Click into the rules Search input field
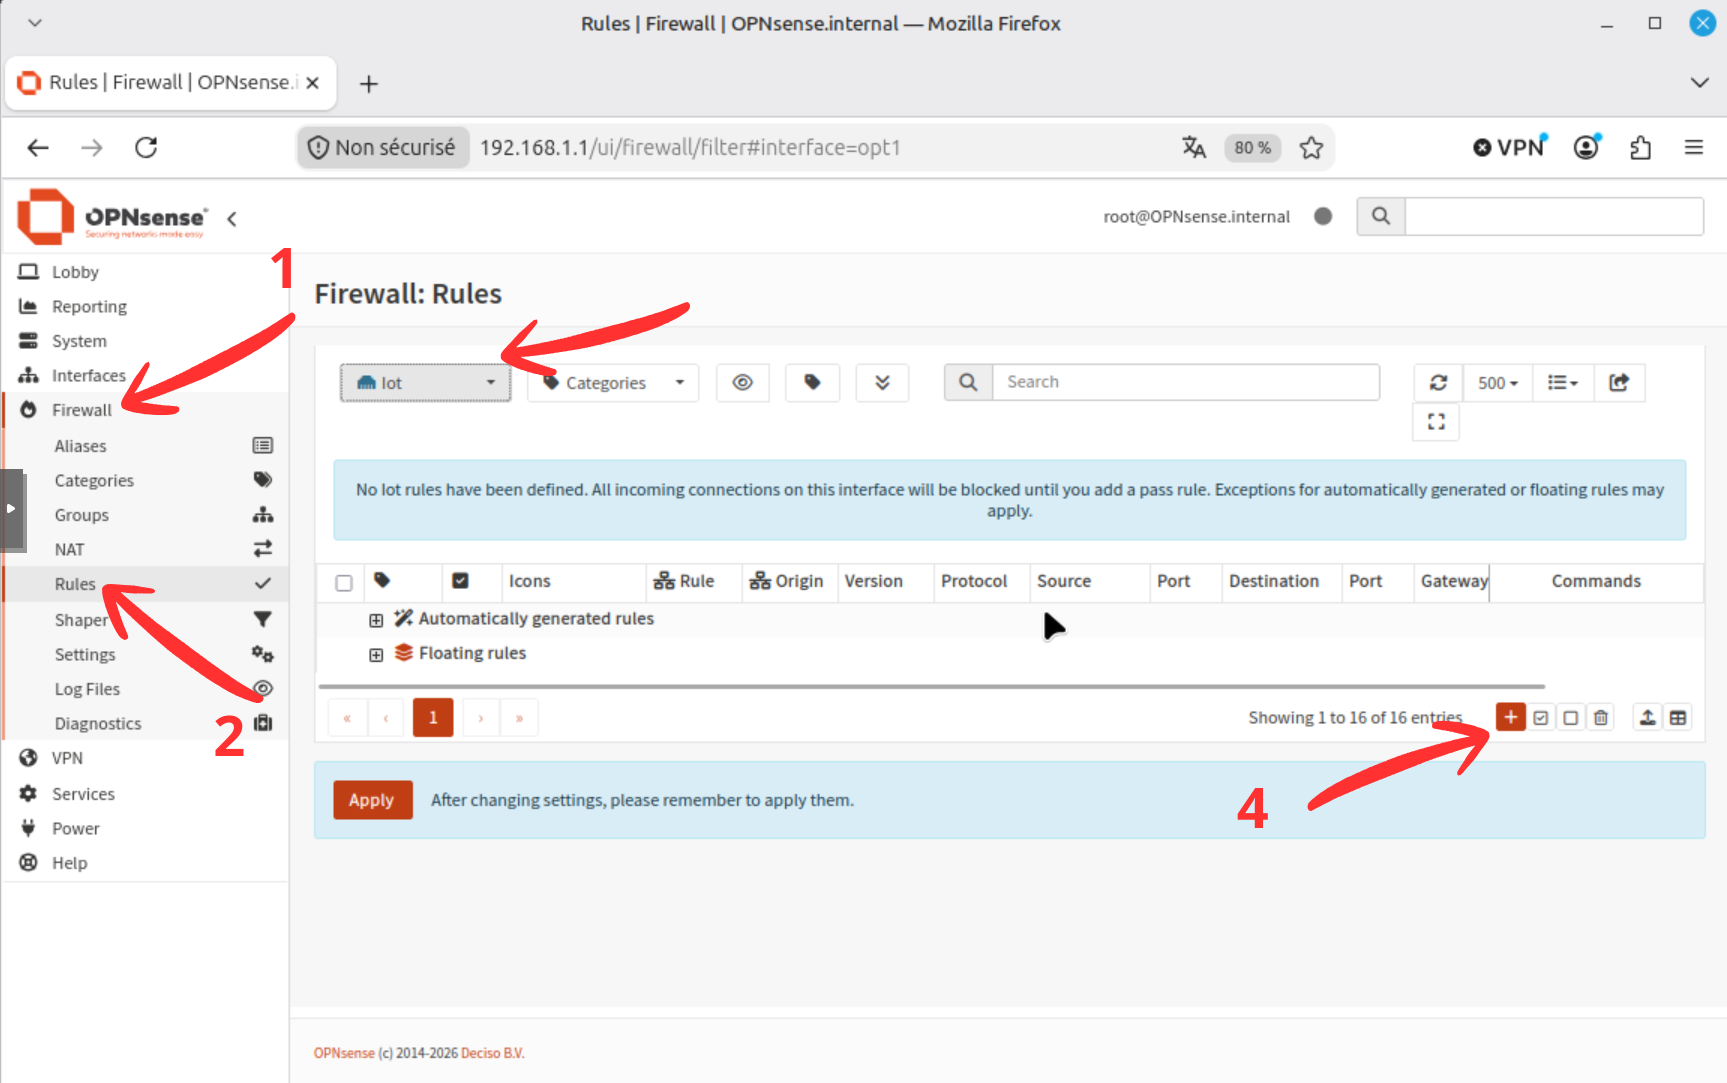 (1186, 382)
